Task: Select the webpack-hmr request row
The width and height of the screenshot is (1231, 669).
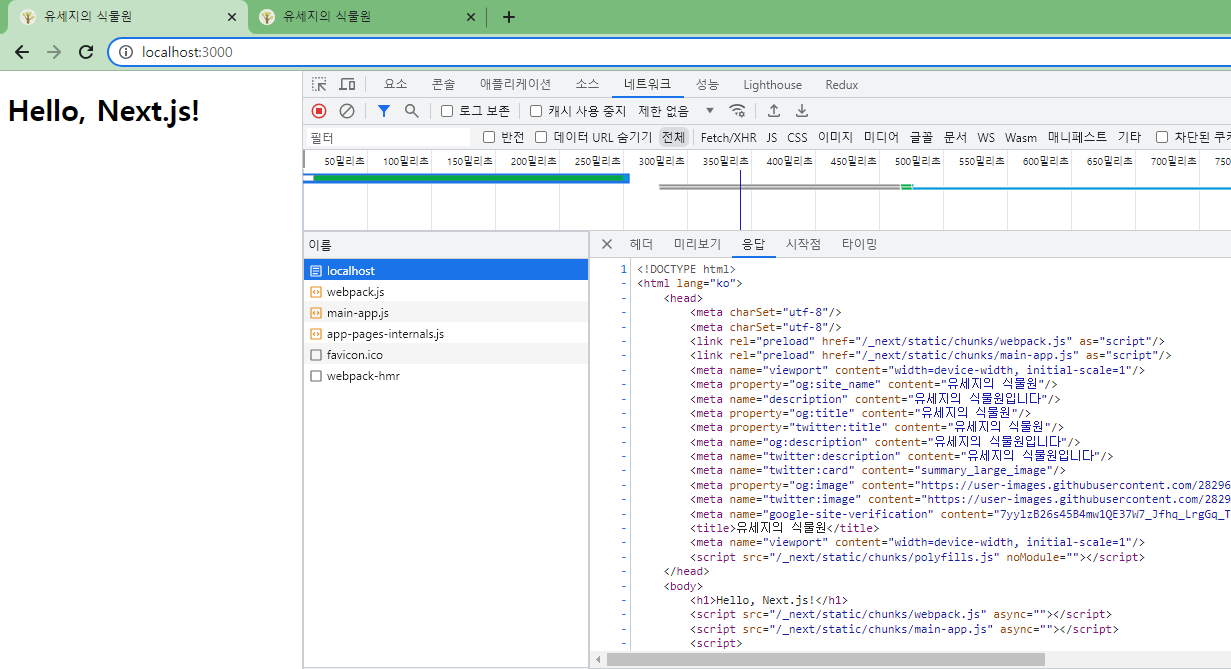Action: (x=446, y=376)
